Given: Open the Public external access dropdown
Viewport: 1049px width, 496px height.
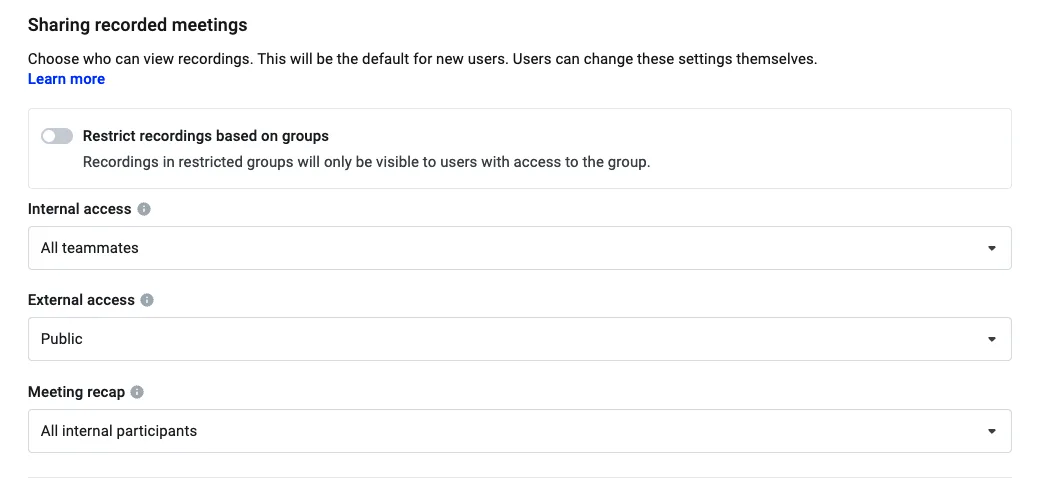Looking at the screenshot, I should pos(520,339).
